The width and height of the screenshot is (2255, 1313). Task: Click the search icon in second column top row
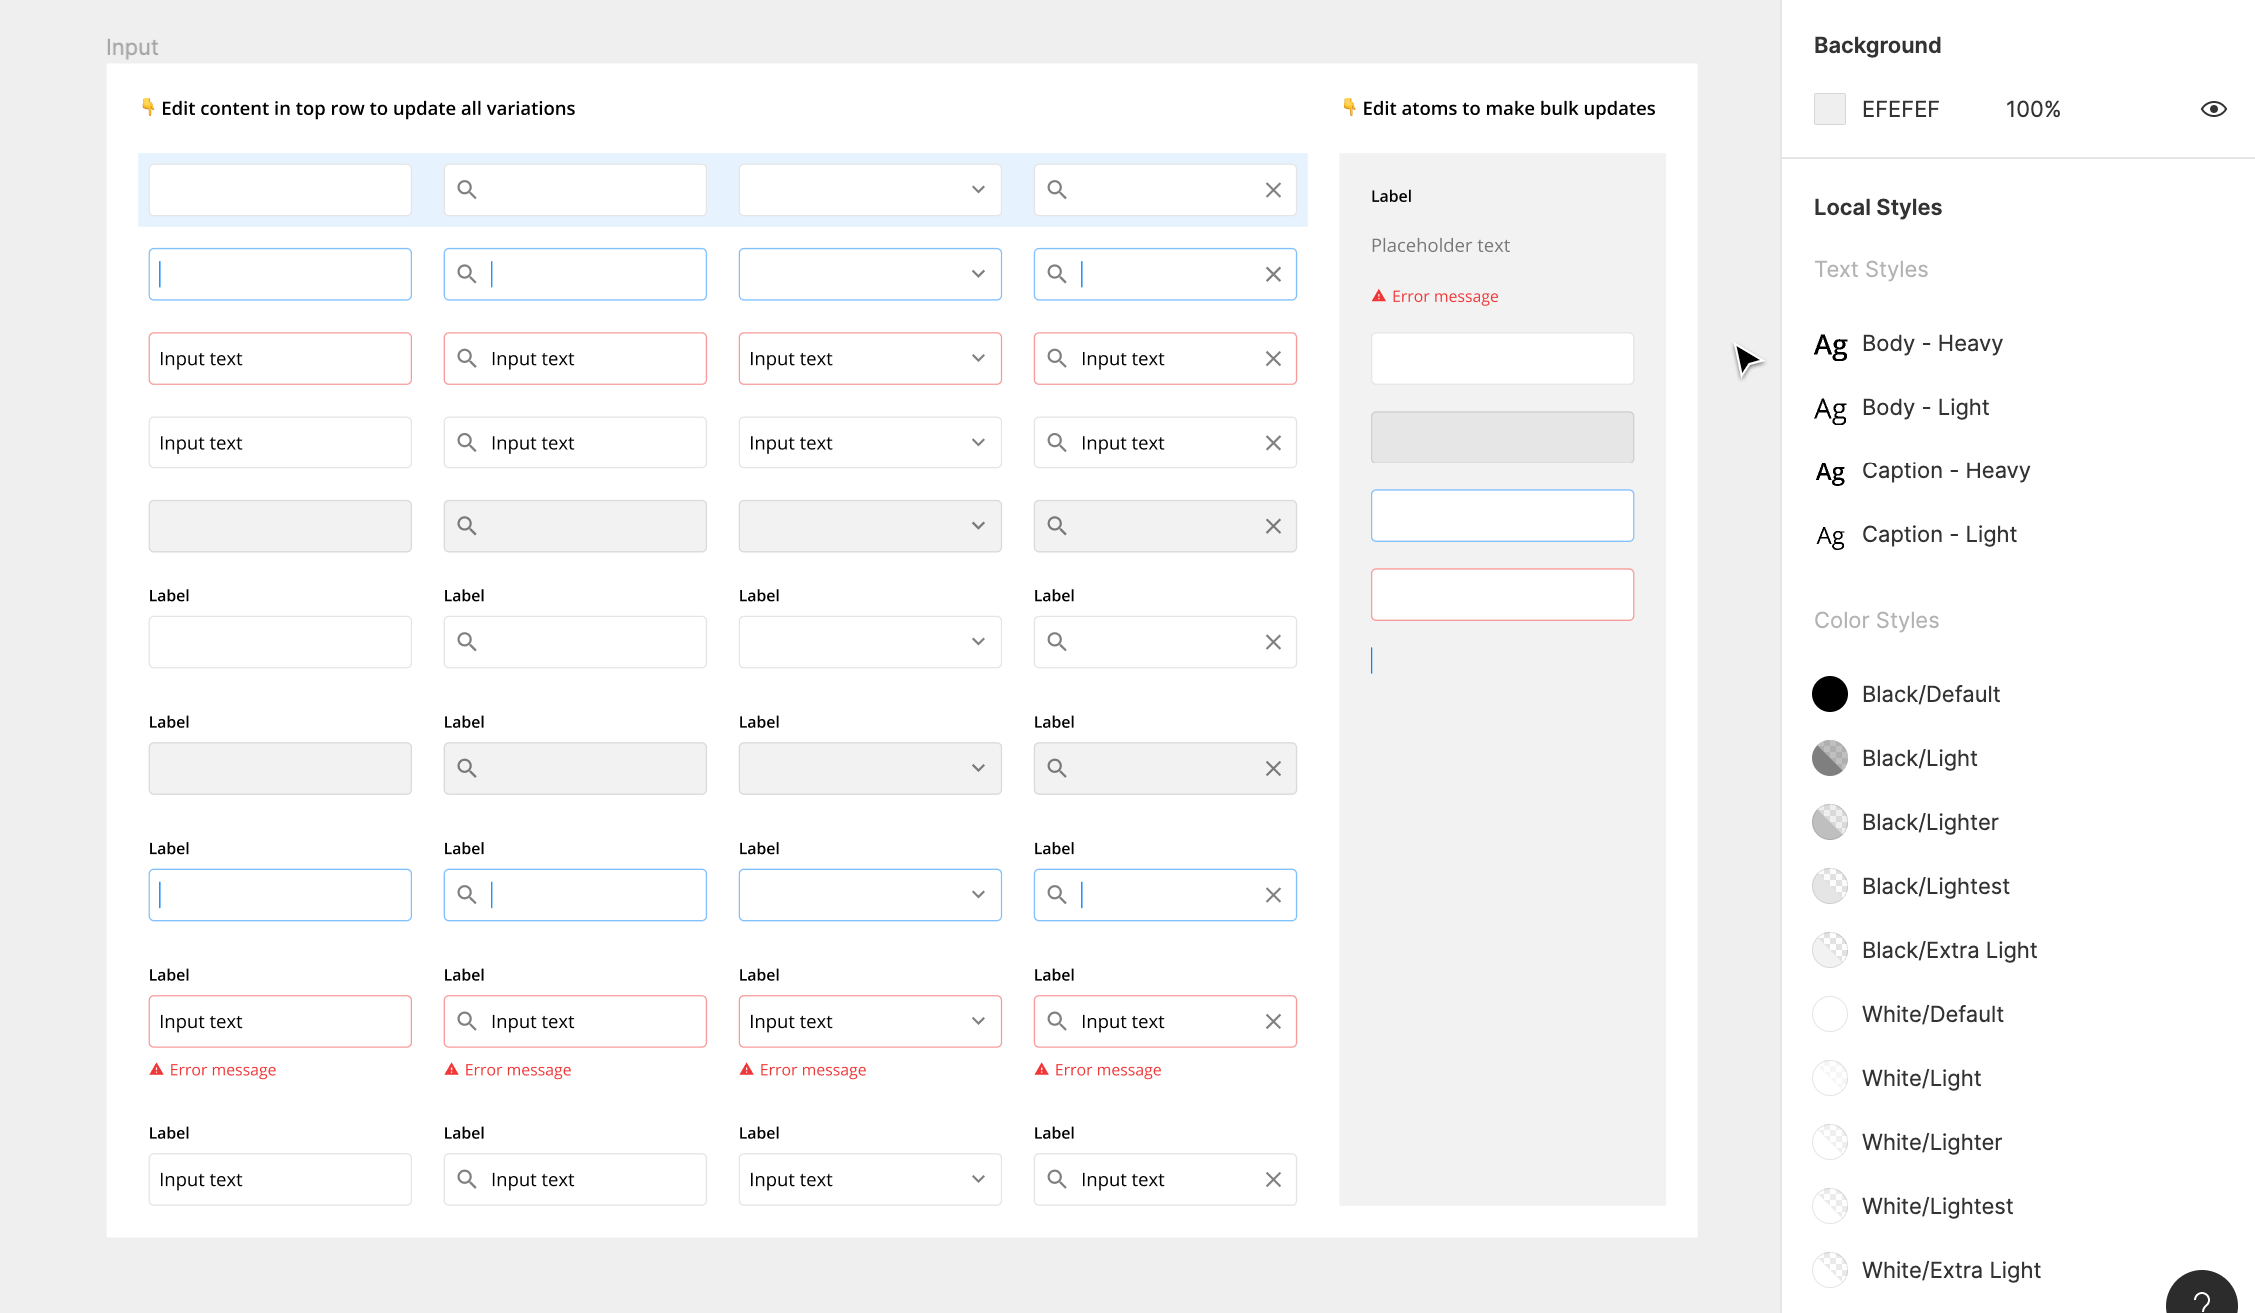[x=466, y=189]
